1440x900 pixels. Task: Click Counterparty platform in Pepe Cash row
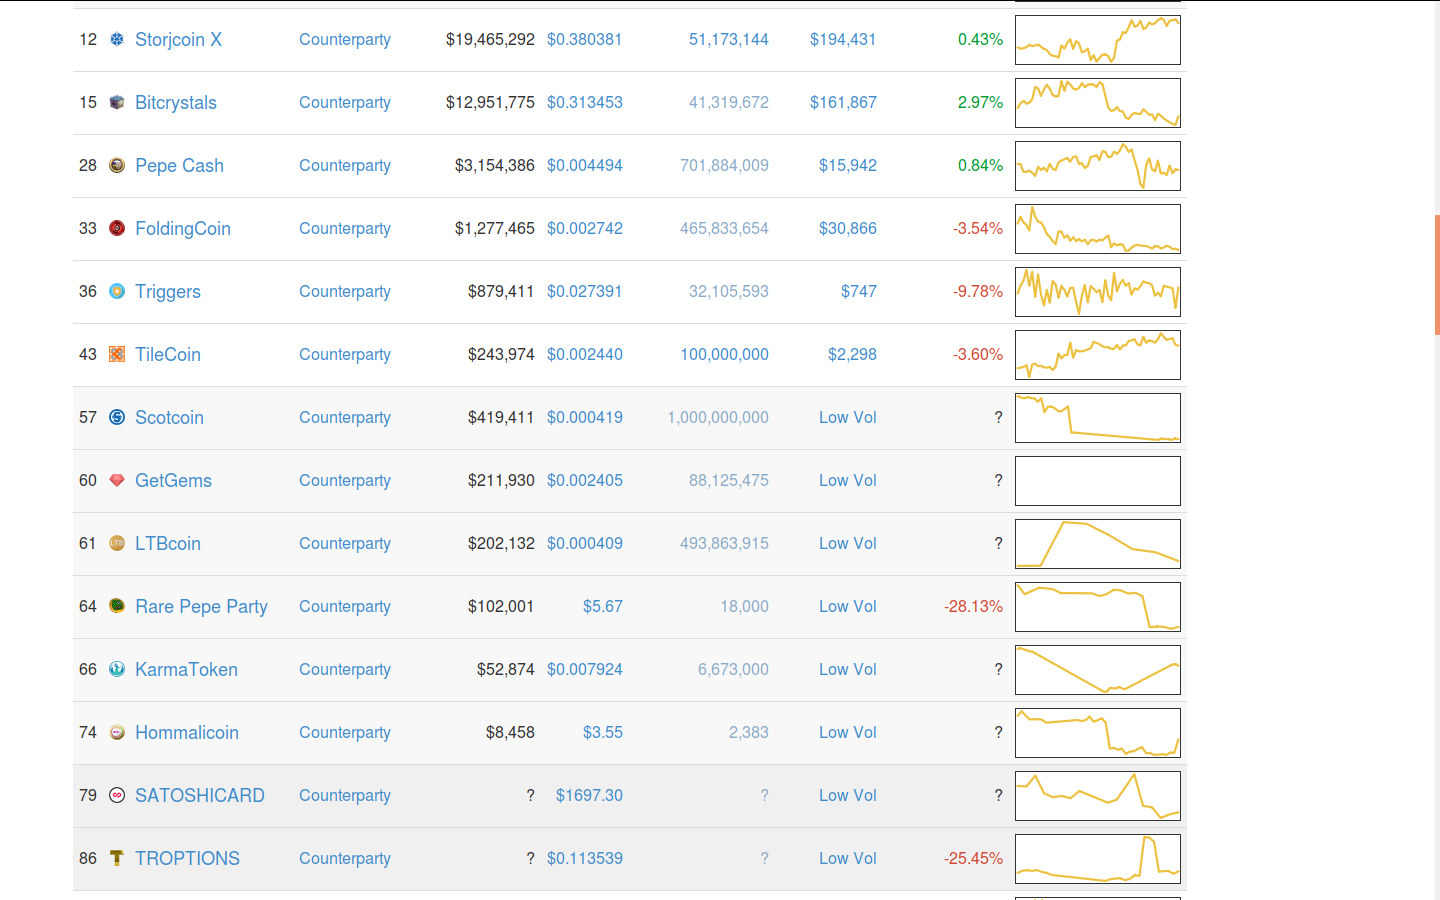coord(345,165)
